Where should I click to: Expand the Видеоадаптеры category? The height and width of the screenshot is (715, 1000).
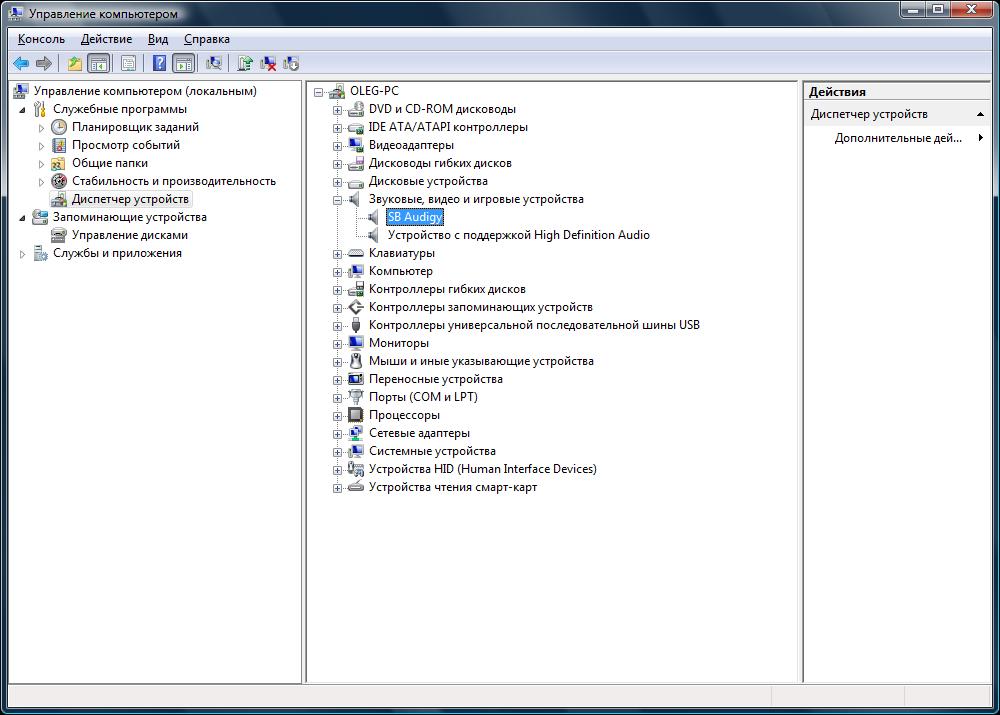tap(338, 145)
